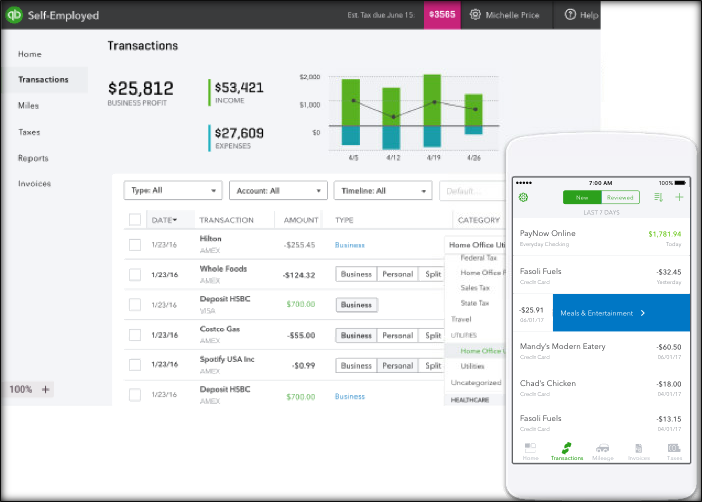Image resolution: width=702 pixels, height=502 pixels.
Task: Switch phone view to New toggle
Action: (x=582, y=197)
